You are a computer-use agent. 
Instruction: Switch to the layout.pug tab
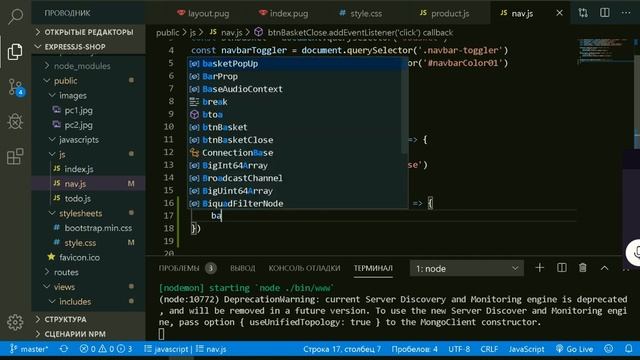point(203,13)
